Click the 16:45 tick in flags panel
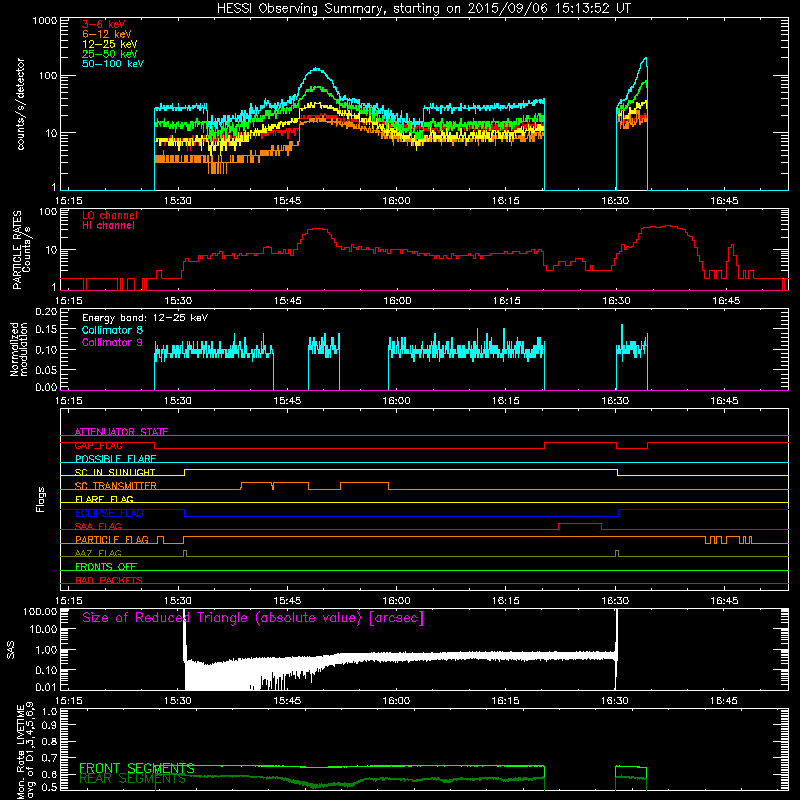This screenshot has width=800, height=800. tap(724, 601)
